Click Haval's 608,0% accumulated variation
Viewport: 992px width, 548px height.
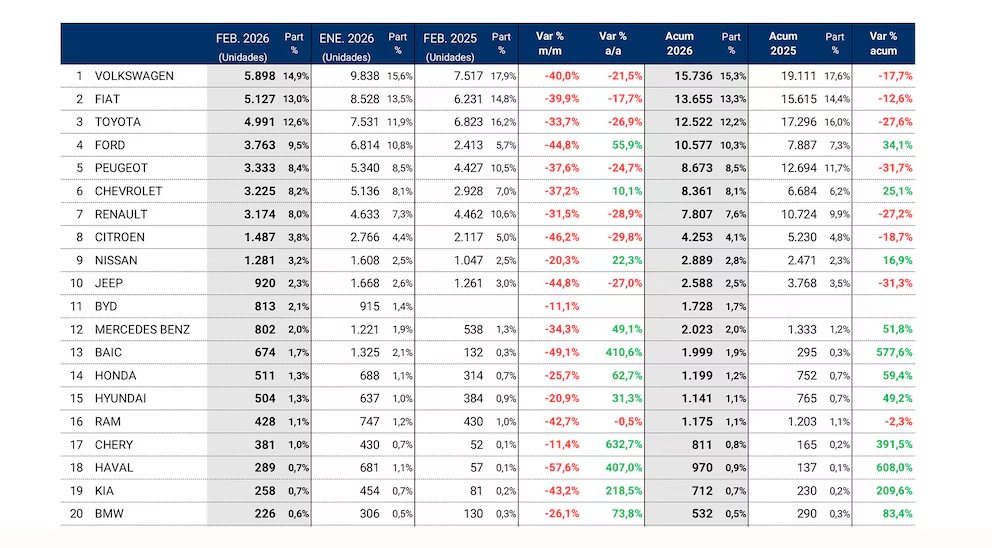[890, 468]
